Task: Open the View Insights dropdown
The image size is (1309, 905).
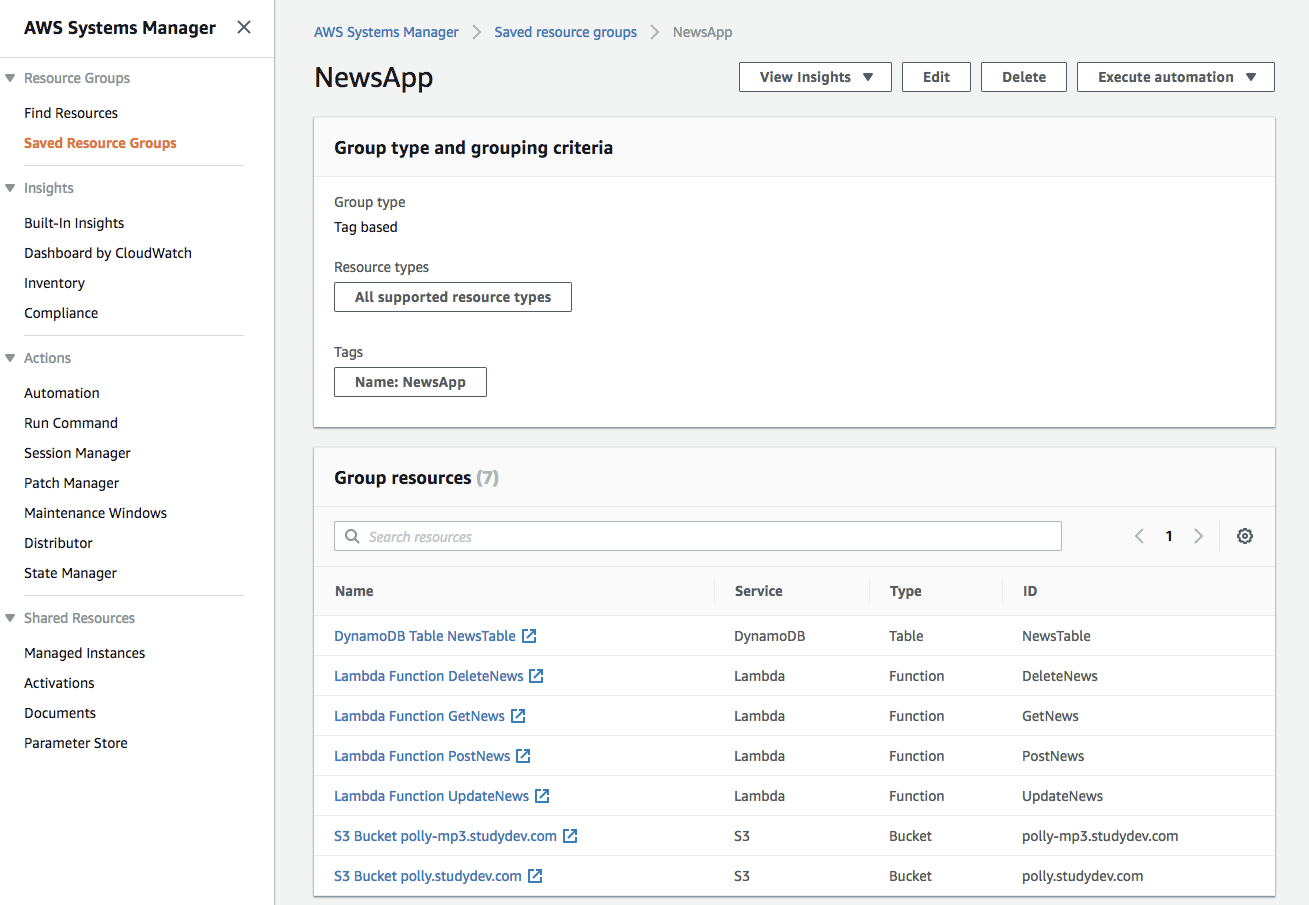Action: [x=815, y=77]
